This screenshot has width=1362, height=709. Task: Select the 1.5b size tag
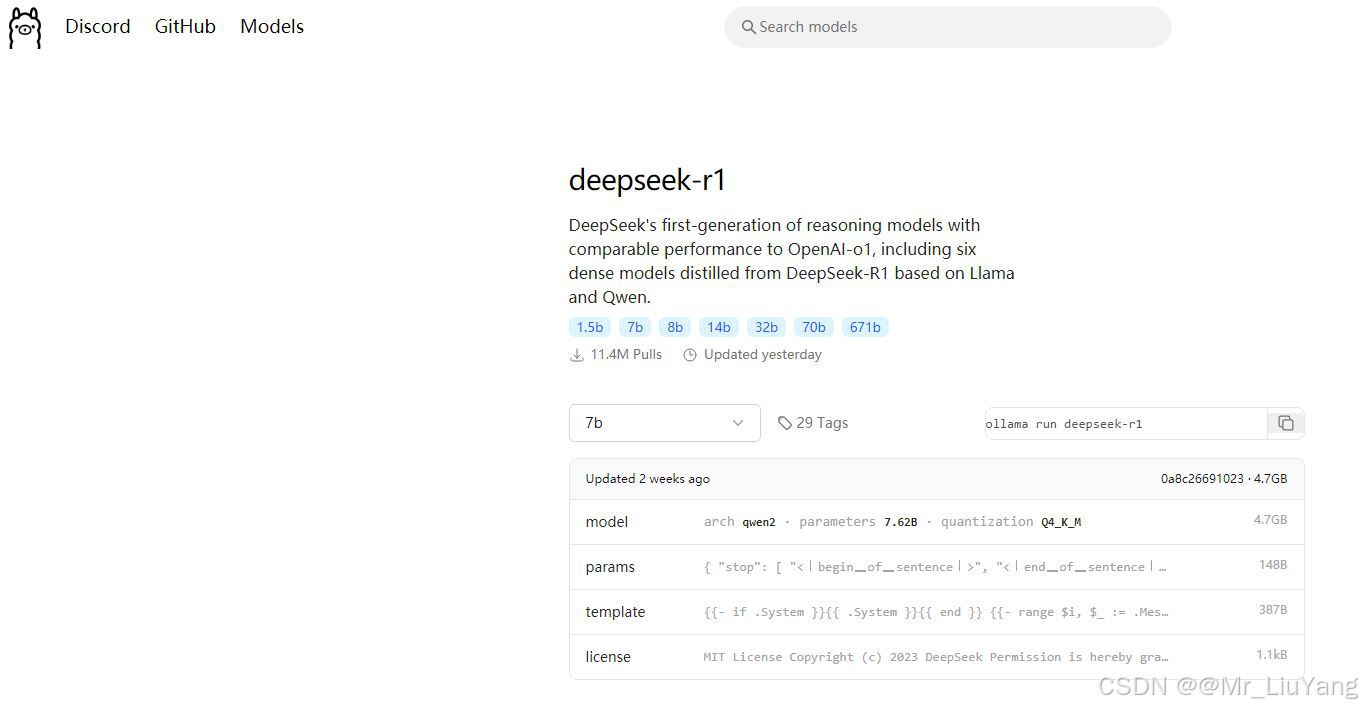590,327
